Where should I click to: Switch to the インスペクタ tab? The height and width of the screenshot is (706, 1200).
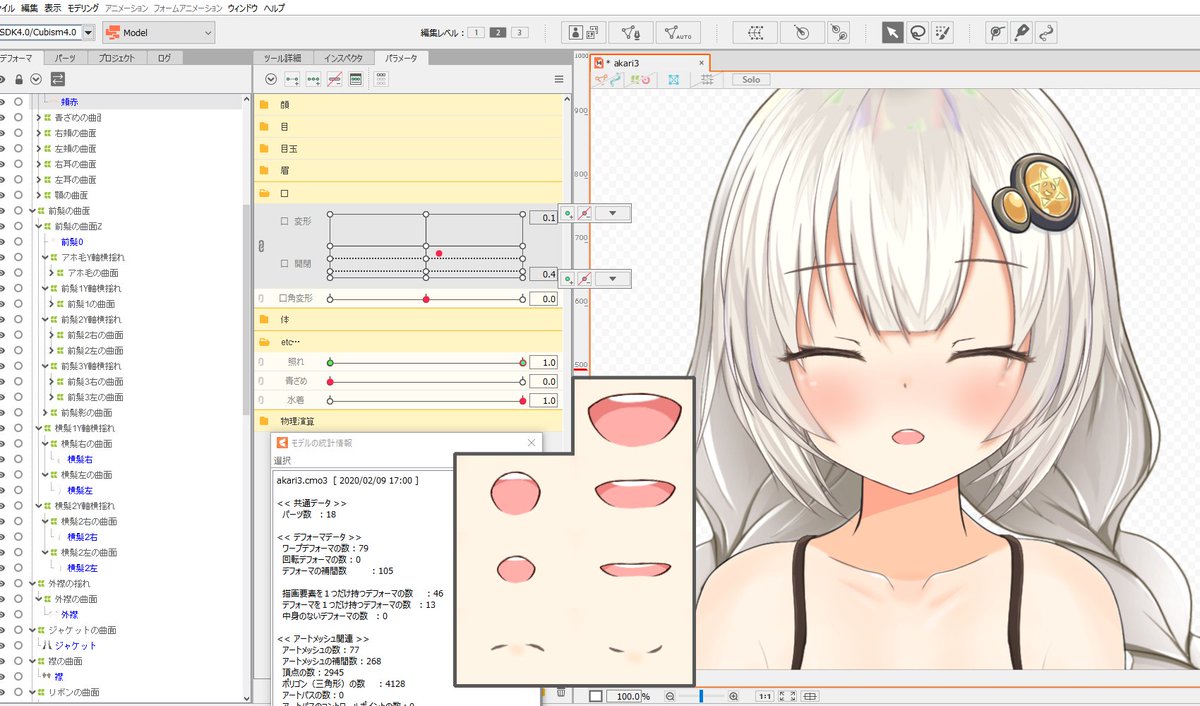coord(343,58)
